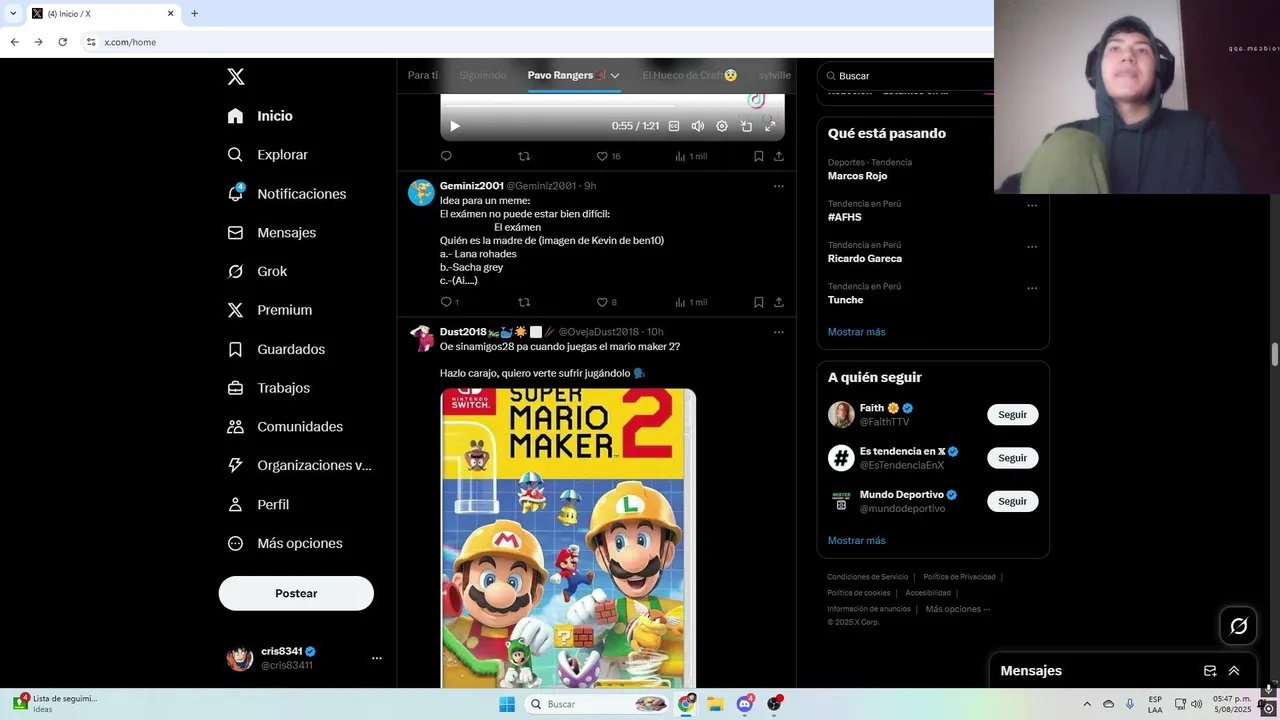Open Super Mario Maker 2 image
Image resolution: width=1280 pixels, height=720 pixels.
point(568,538)
